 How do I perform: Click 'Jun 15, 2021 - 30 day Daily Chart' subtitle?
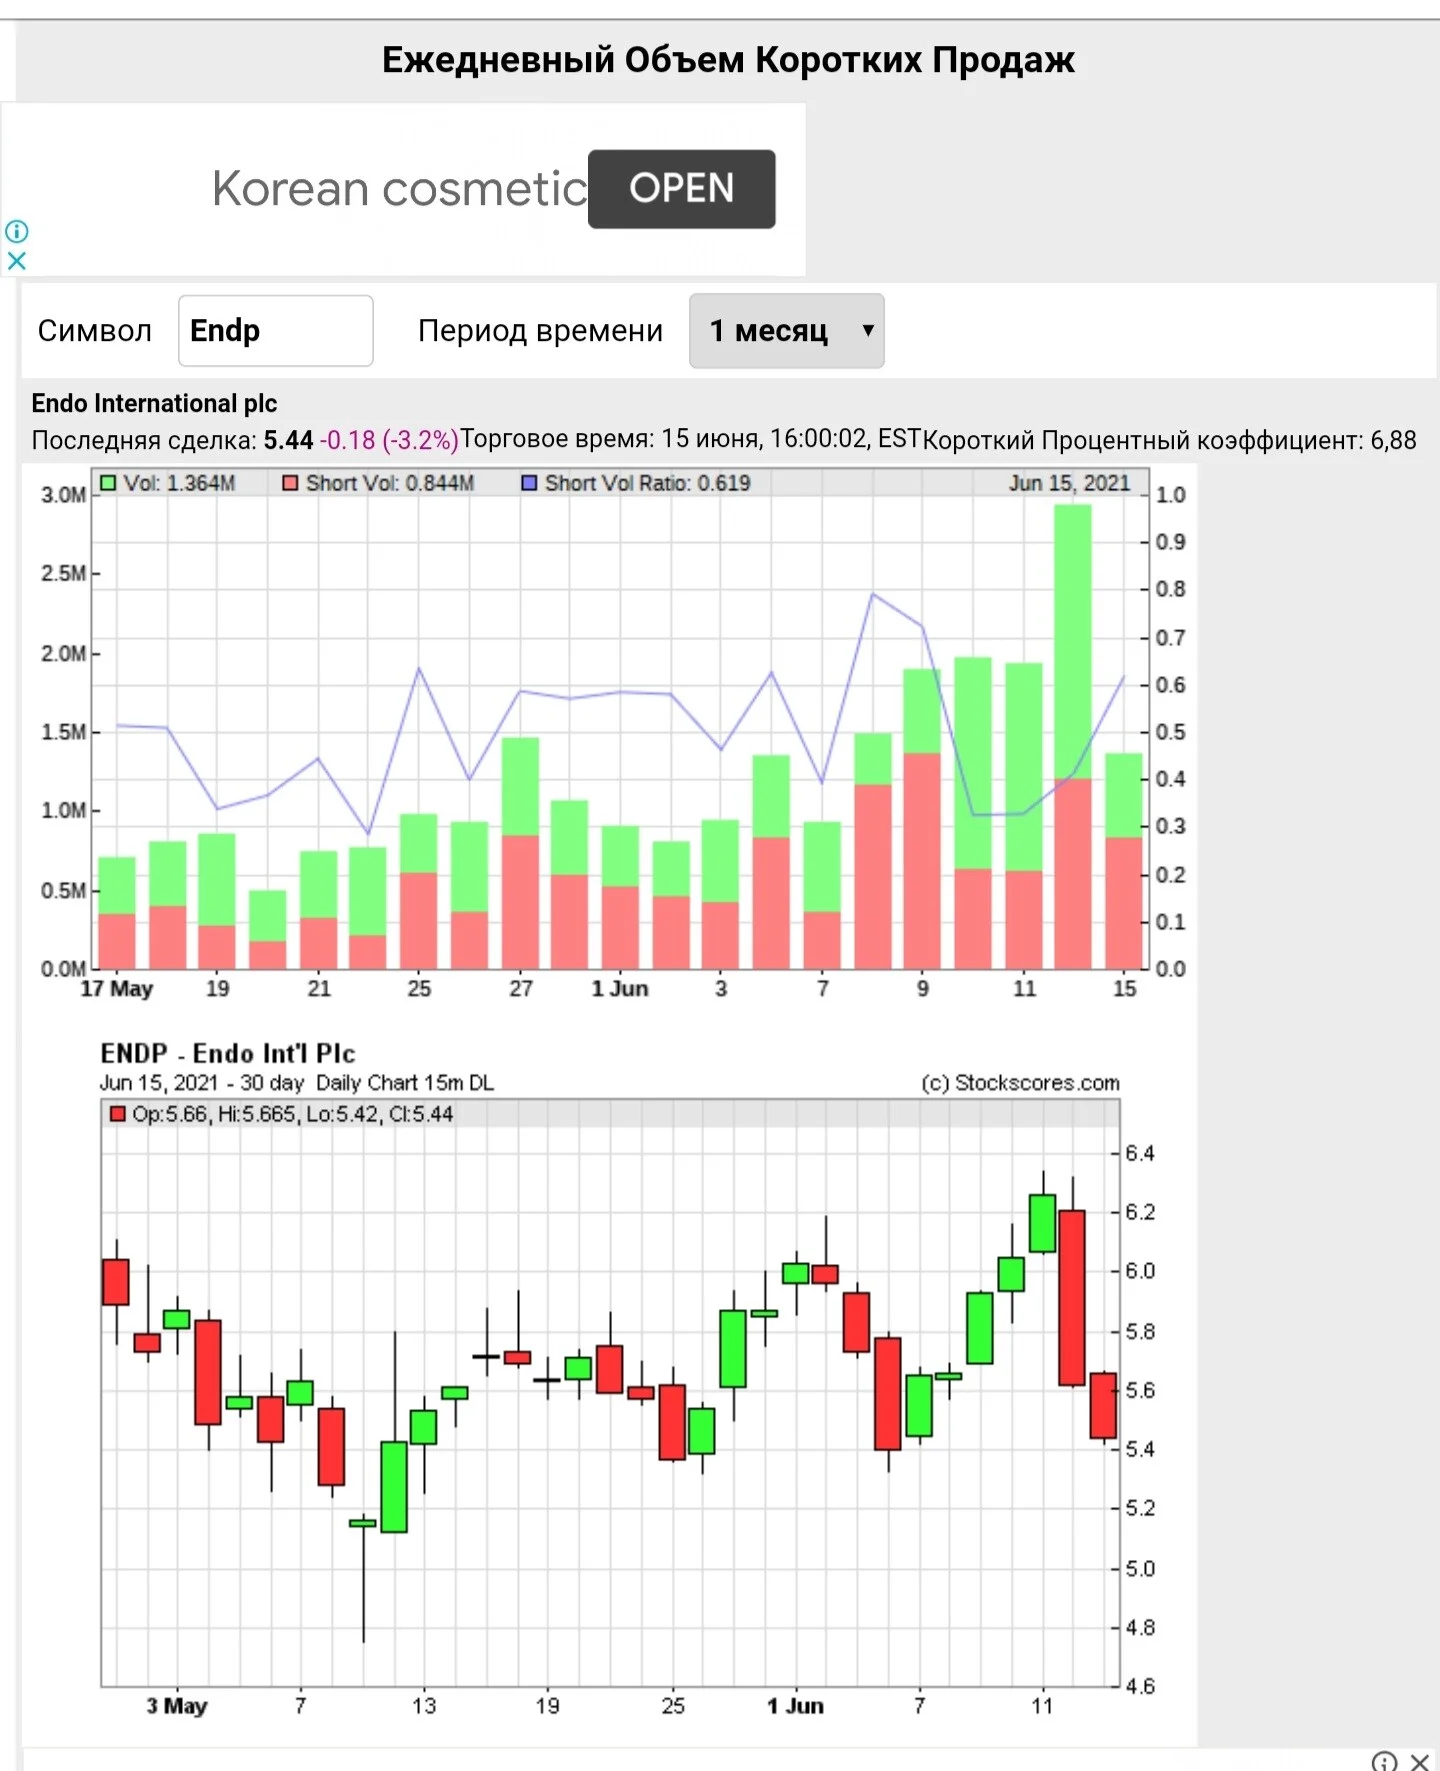point(297,1083)
